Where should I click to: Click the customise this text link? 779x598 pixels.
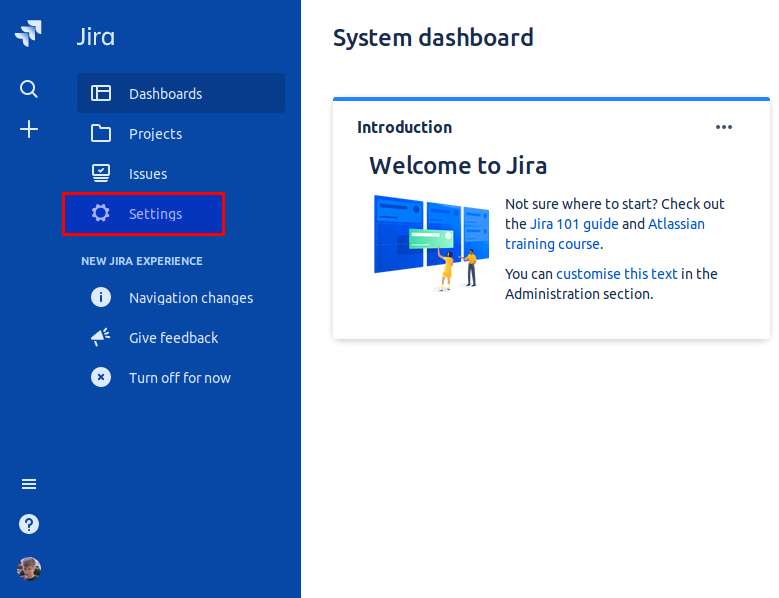tap(617, 274)
